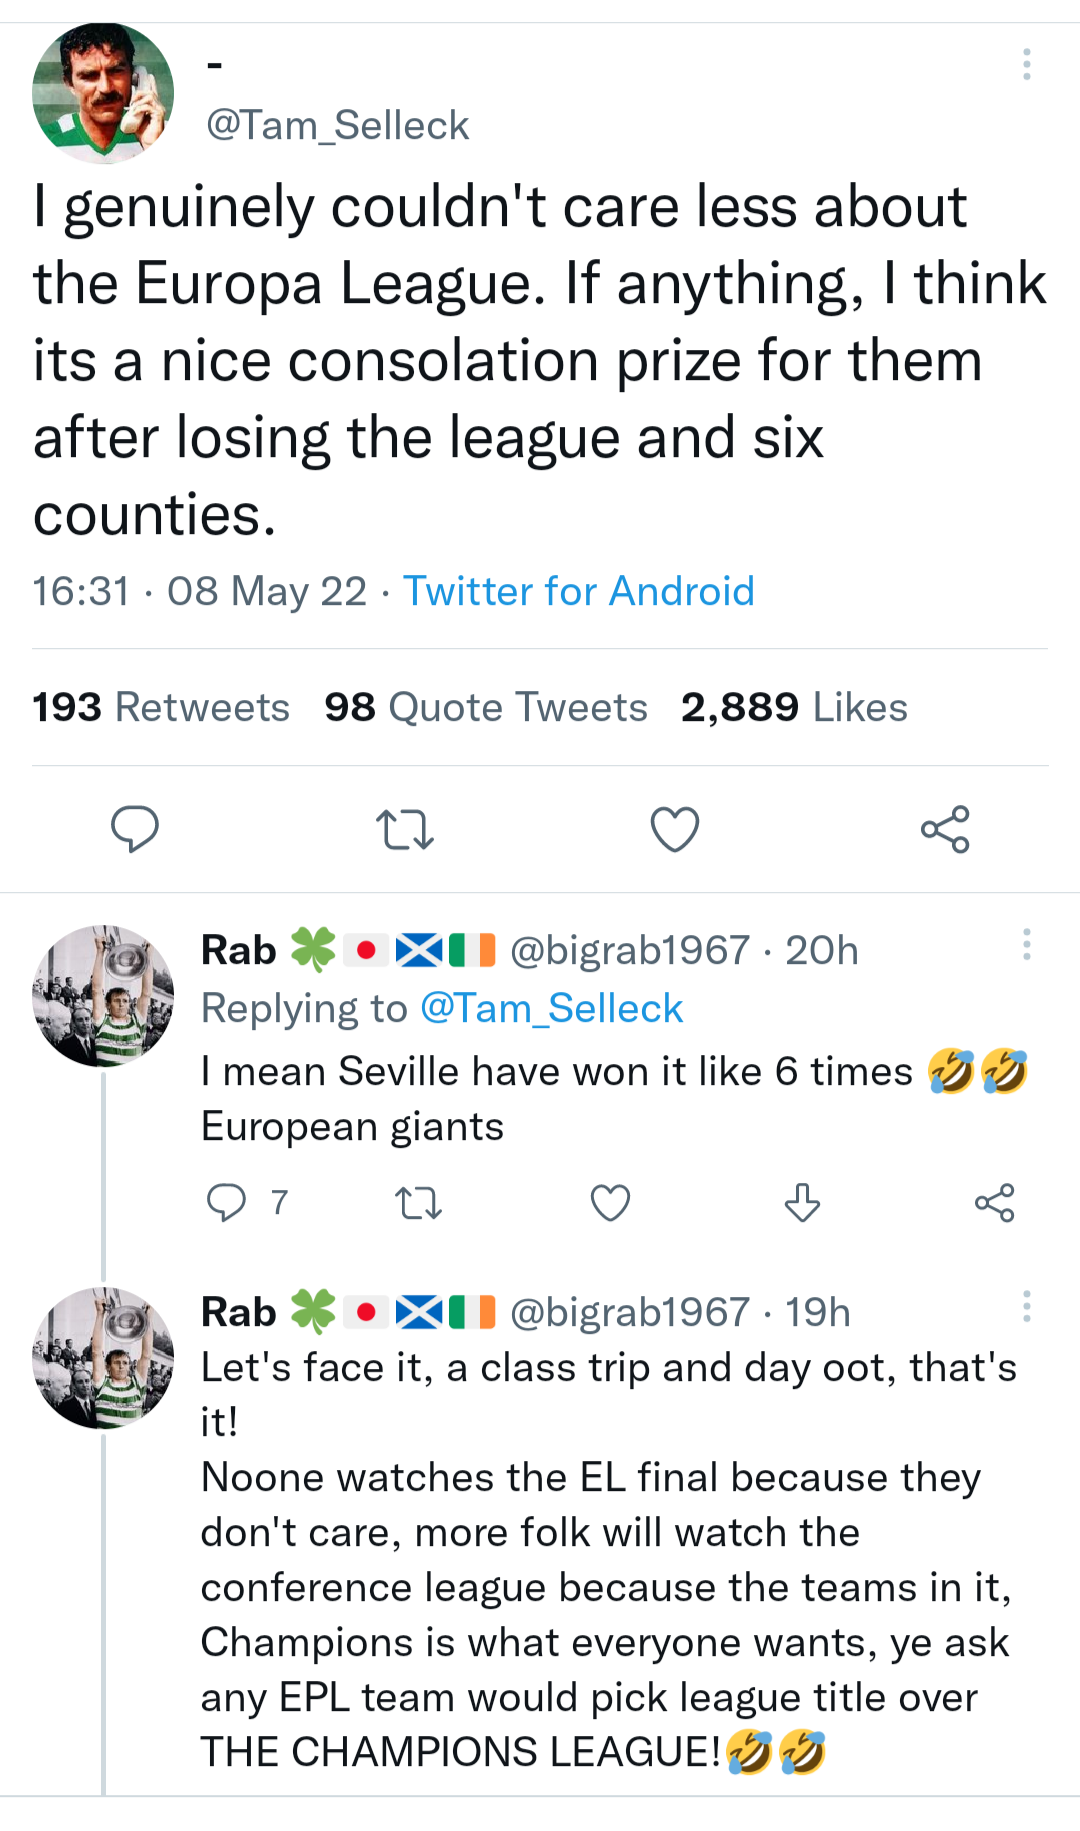This screenshot has width=1080, height=1831.
Task: Retweet the main Europa League tweet
Action: coord(404,829)
